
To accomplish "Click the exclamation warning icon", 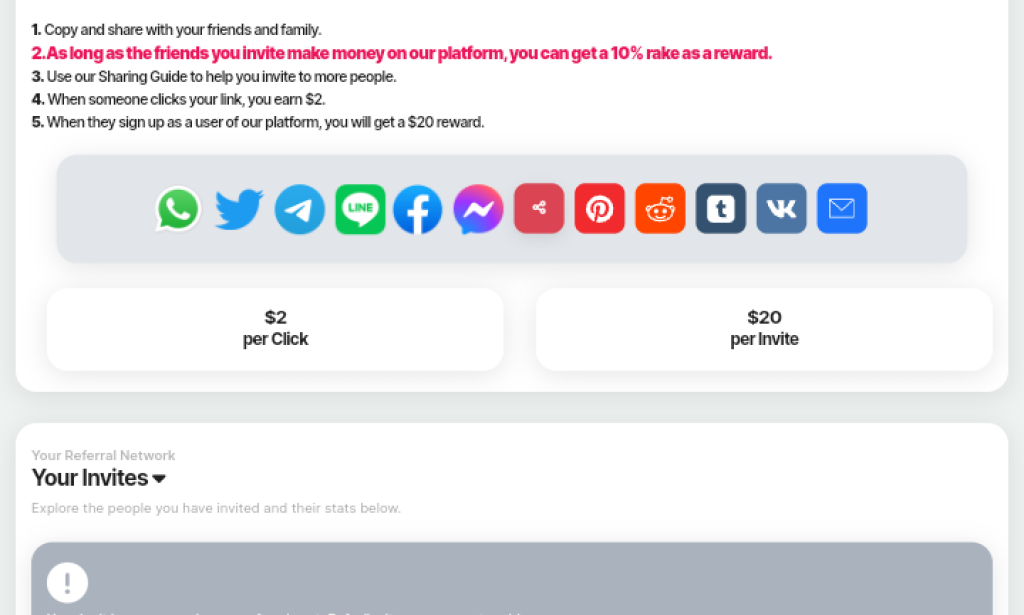I will (x=67, y=583).
